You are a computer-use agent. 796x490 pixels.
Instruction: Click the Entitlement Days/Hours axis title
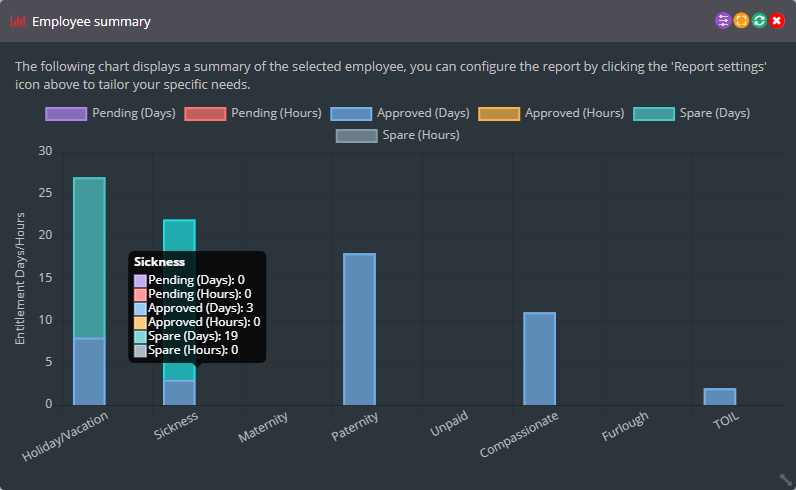pyautogui.click(x=20, y=278)
